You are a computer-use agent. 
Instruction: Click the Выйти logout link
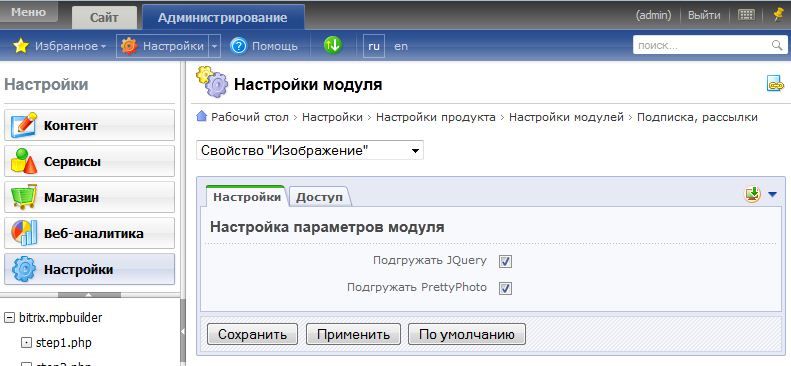tap(704, 15)
